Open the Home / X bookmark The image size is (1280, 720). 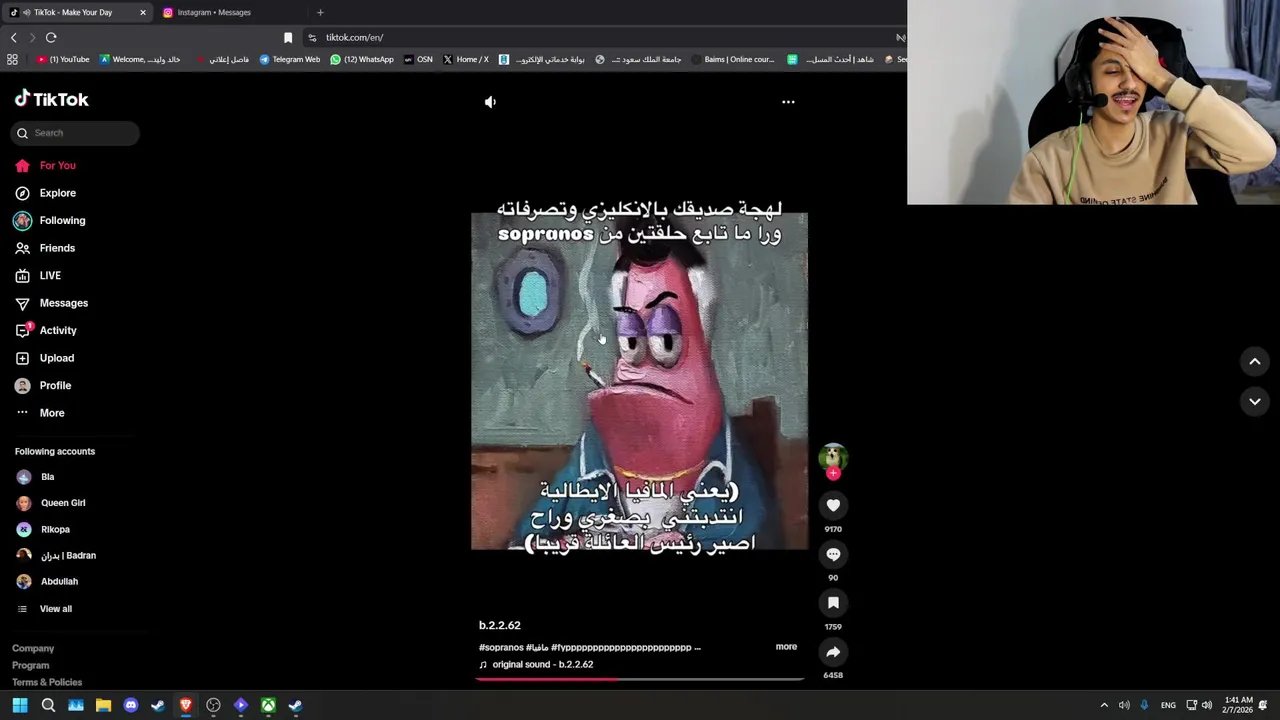pyautogui.click(x=466, y=60)
